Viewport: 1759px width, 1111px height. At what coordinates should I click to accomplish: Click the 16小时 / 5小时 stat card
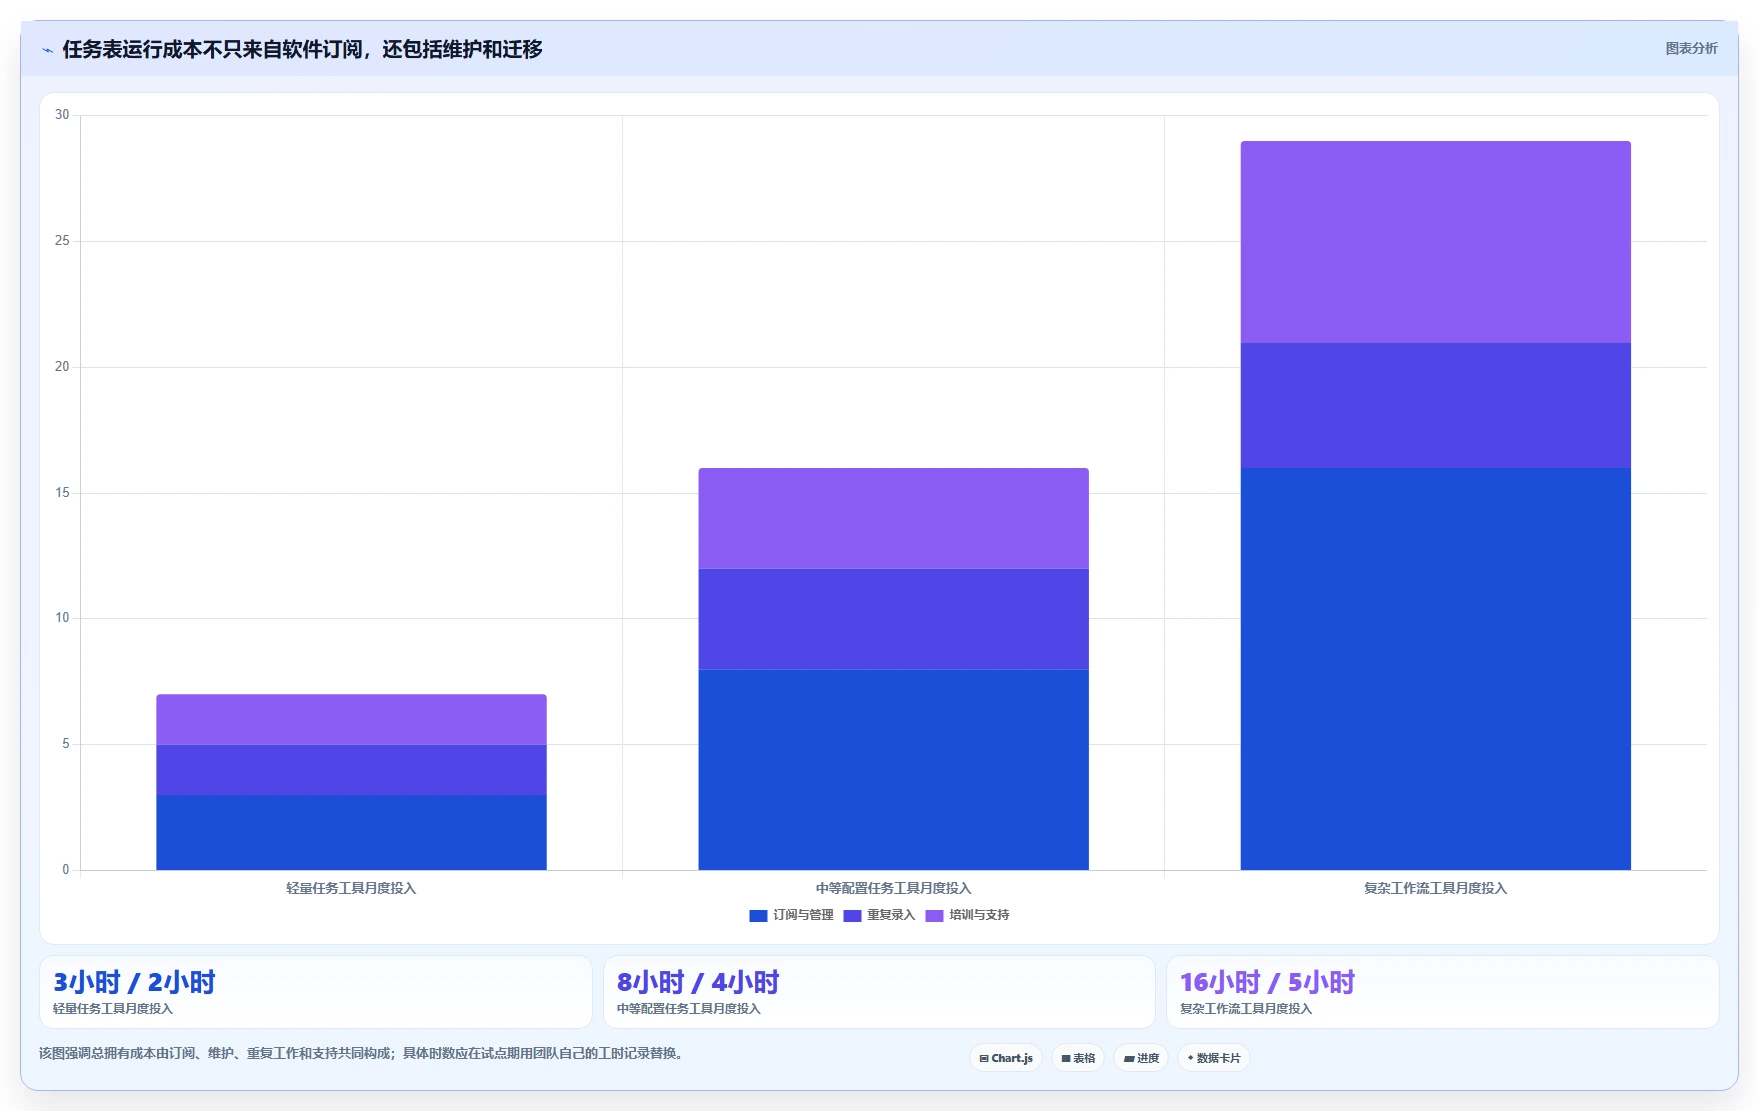(x=1442, y=992)
